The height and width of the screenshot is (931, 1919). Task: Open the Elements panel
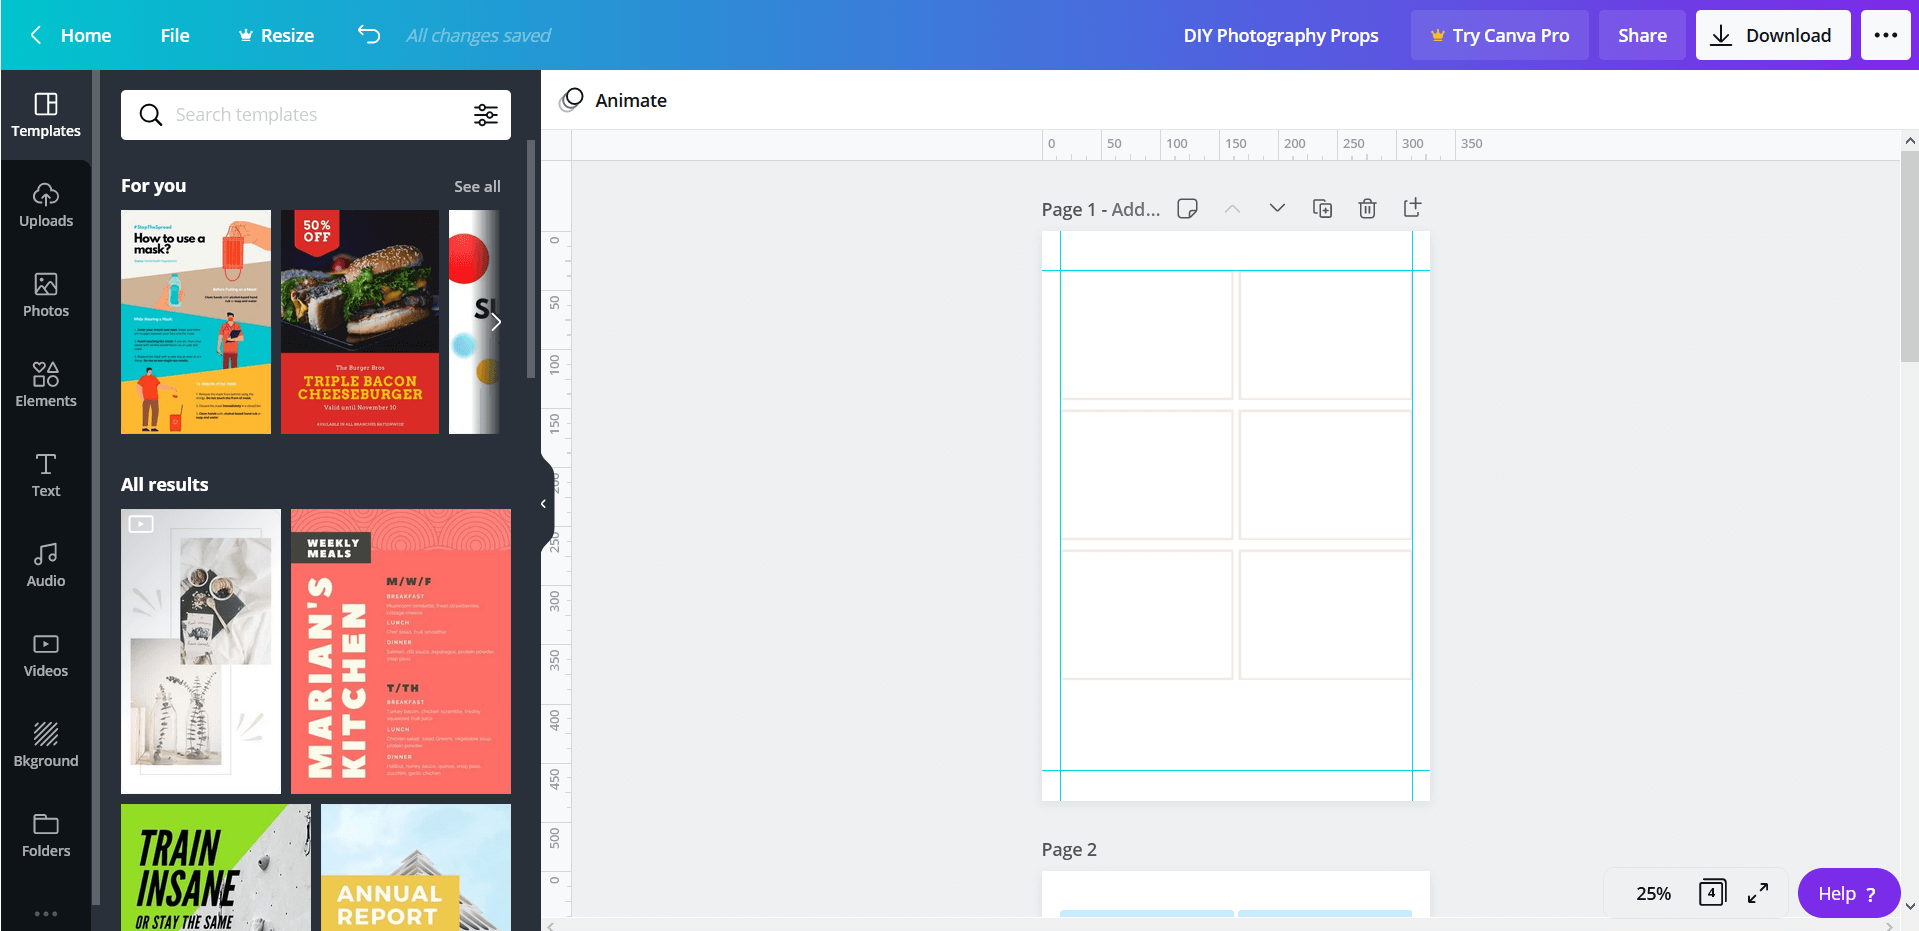(45, 385)
